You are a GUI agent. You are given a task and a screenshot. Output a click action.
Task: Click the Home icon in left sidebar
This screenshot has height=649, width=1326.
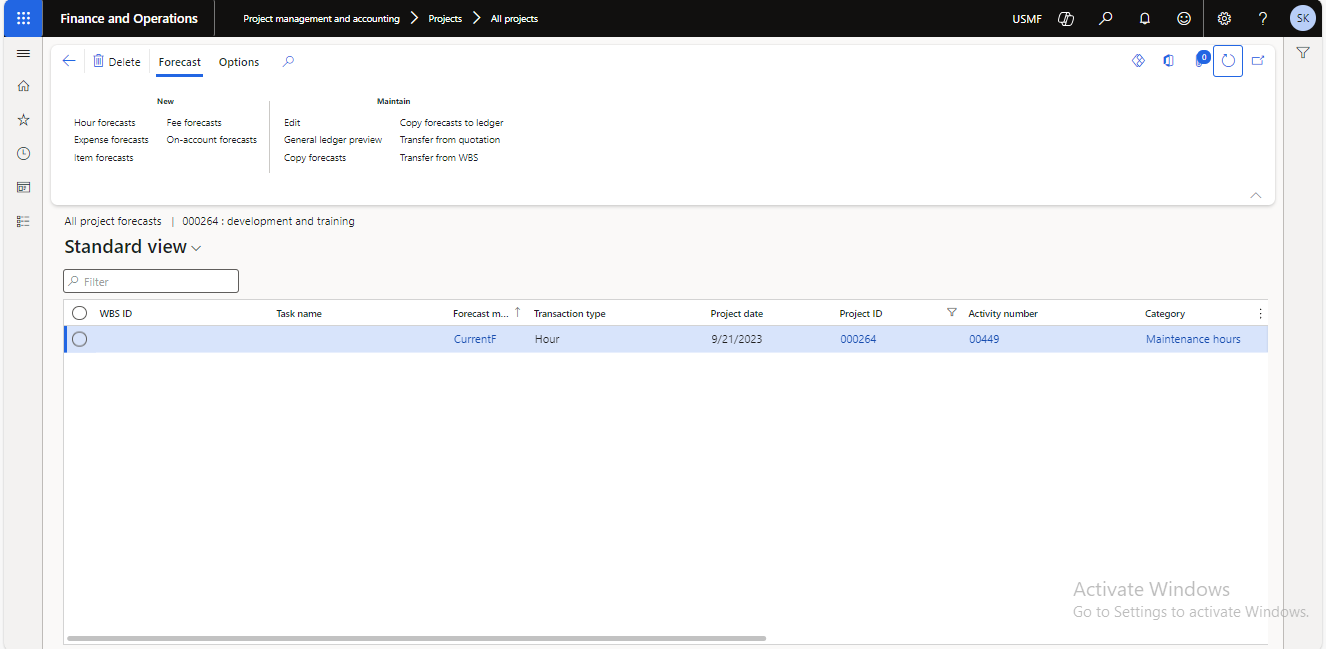click(x=23, y=86)
